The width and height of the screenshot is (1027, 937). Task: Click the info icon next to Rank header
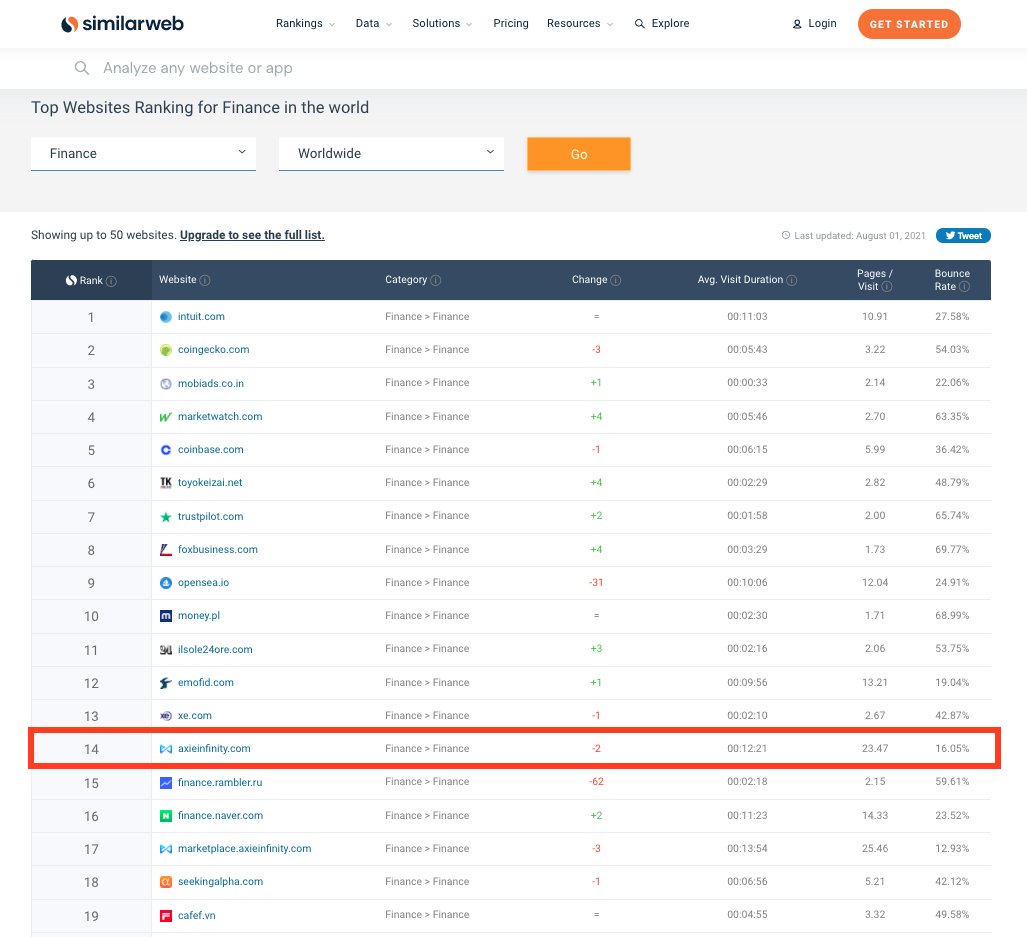click(111, 281)
